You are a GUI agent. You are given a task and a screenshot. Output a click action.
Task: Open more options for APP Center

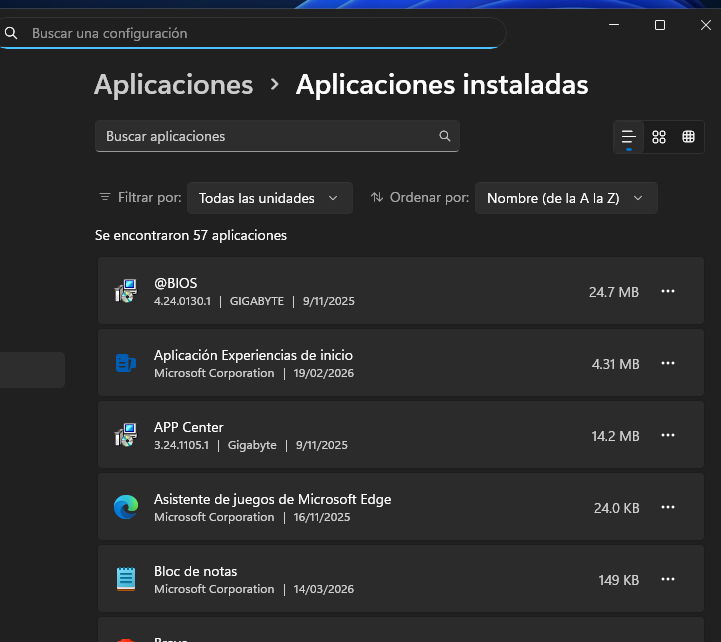click(x=668, y=435)
